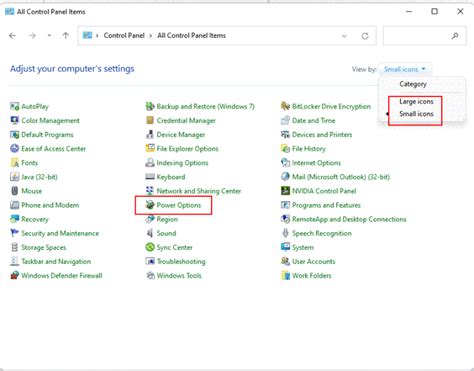Click the Security and Maintenance flag icon
This screenshot has width=474, height=371.
point(14,233)
